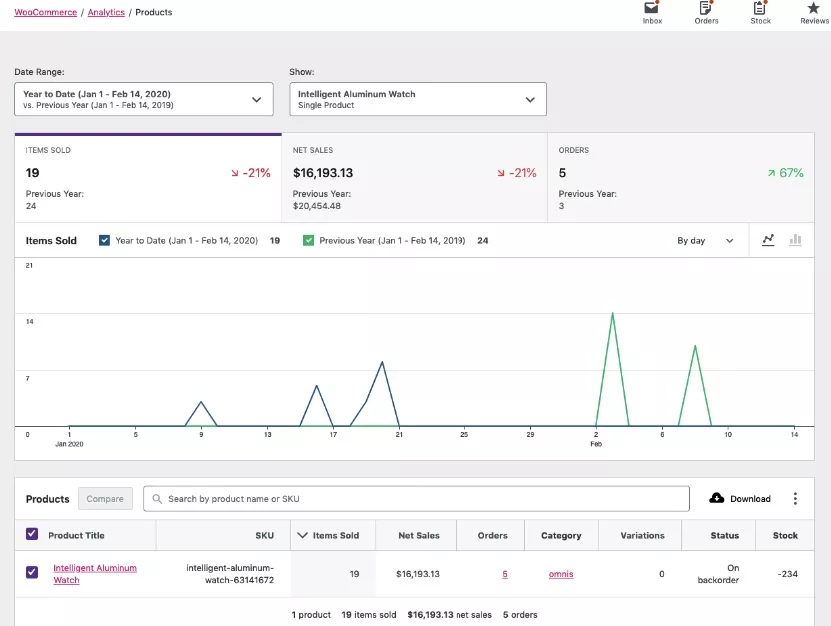Open the Show product selector dropdown
Image resolution: width=831 pixels, height=626 pixels.
(416, 98)
